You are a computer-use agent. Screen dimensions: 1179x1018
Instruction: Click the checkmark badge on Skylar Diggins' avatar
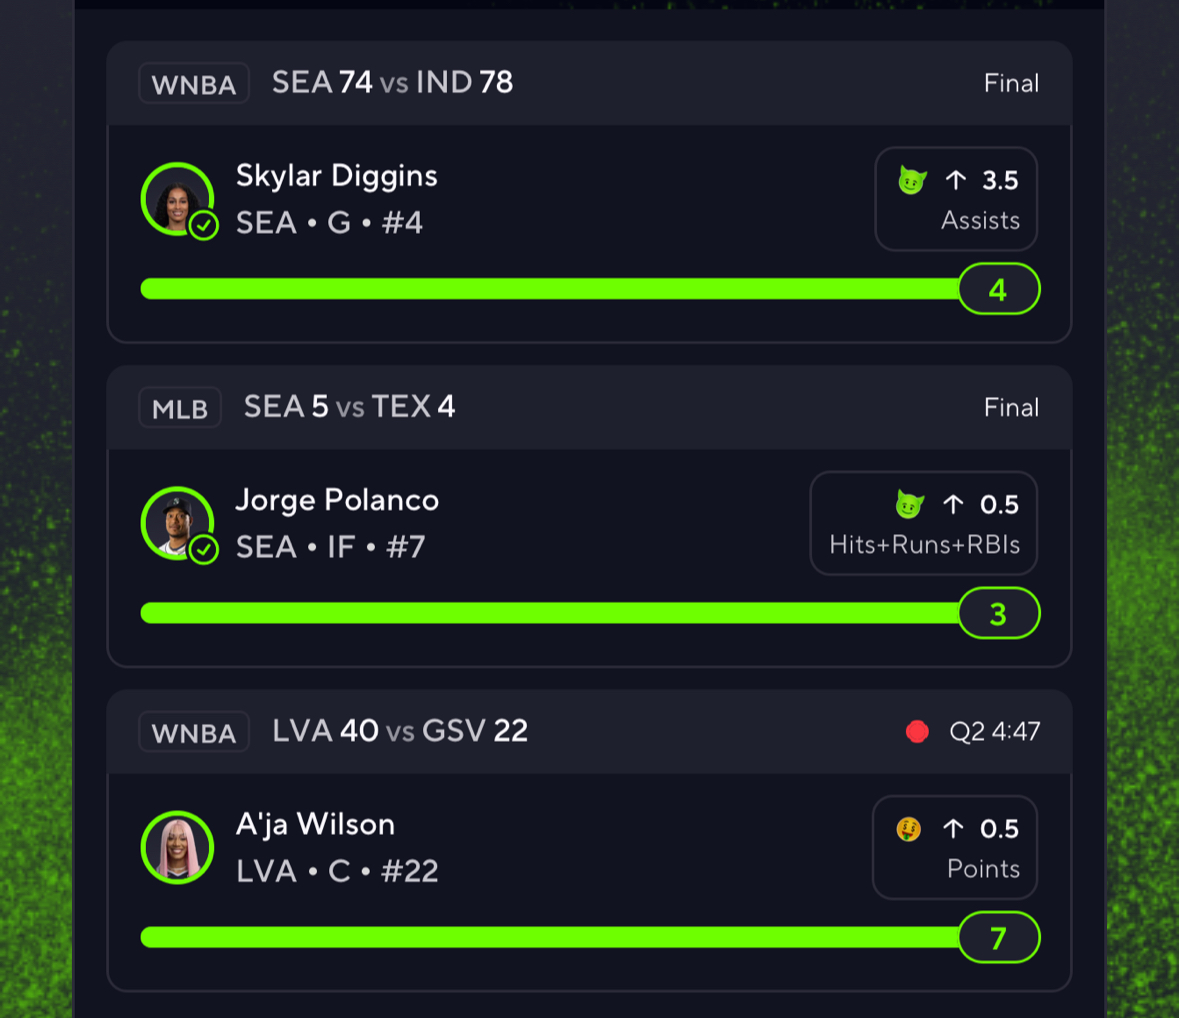click(x=203, y=225)
